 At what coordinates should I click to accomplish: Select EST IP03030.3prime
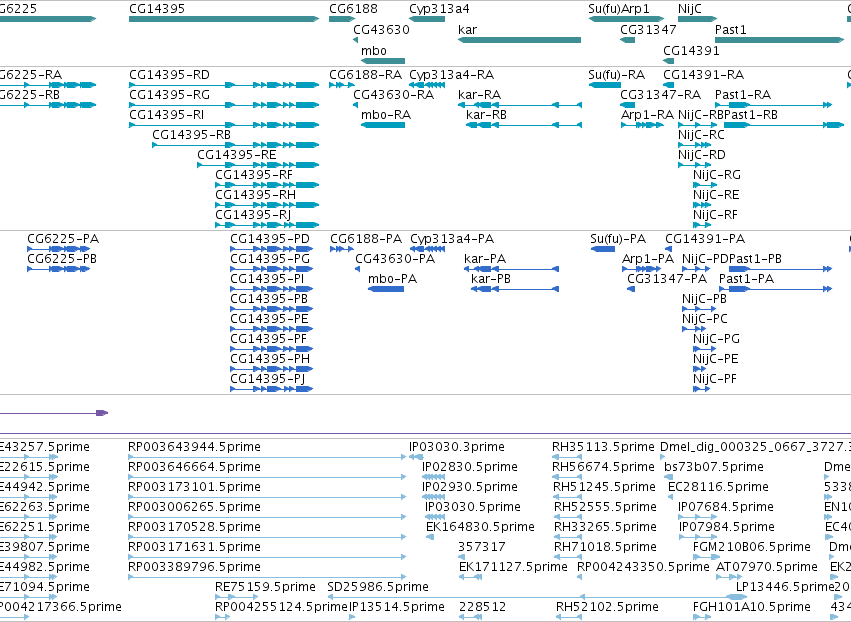tap(416, 457)
